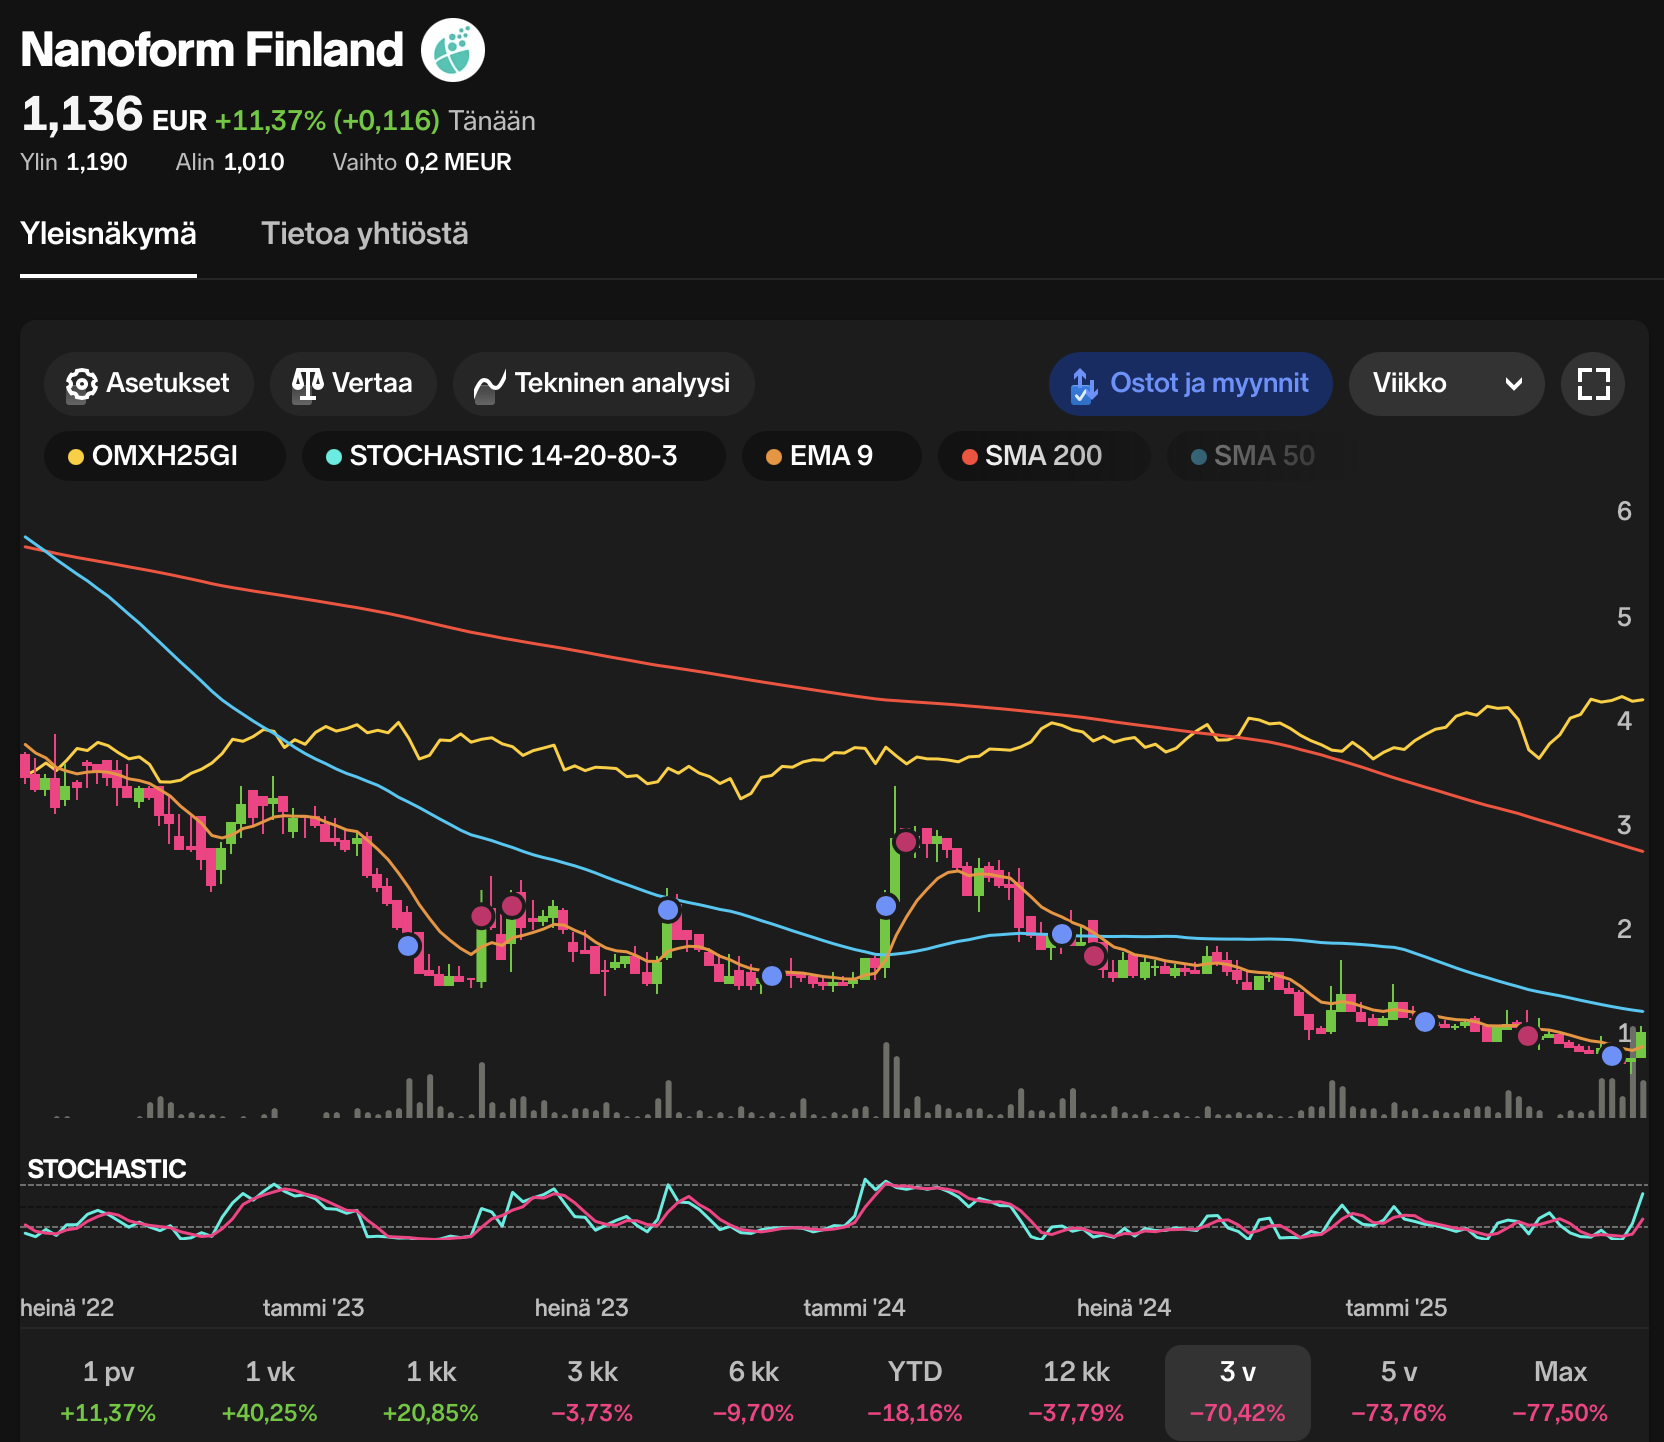Click the STOCHASTIC panel label
The image size is (1664, 1442).
pos(107,1169)
